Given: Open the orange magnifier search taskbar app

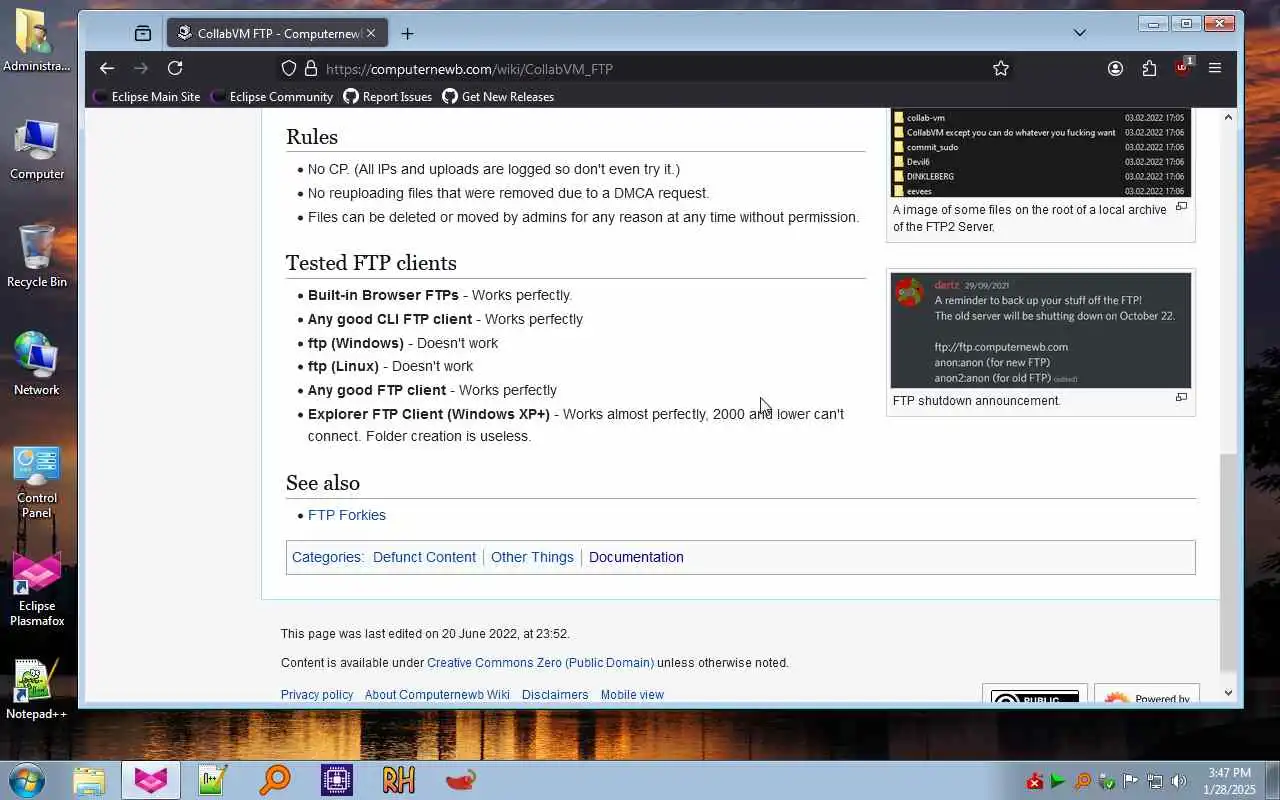Looking at the screenshot, I should tap(275, 780).
